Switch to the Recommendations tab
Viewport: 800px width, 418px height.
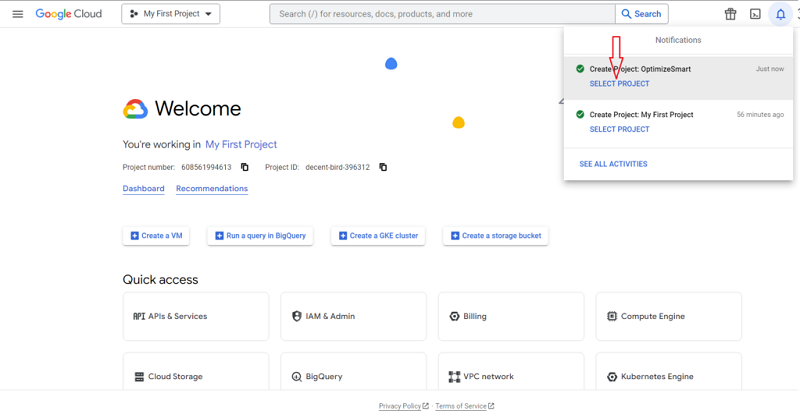(x=212, y=188)
